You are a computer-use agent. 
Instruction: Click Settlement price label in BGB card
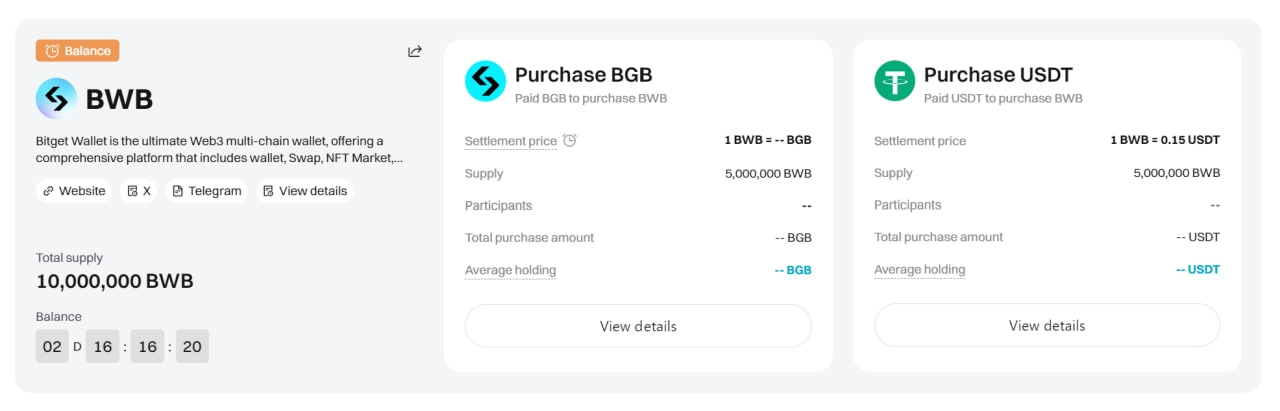click(511, 141)
